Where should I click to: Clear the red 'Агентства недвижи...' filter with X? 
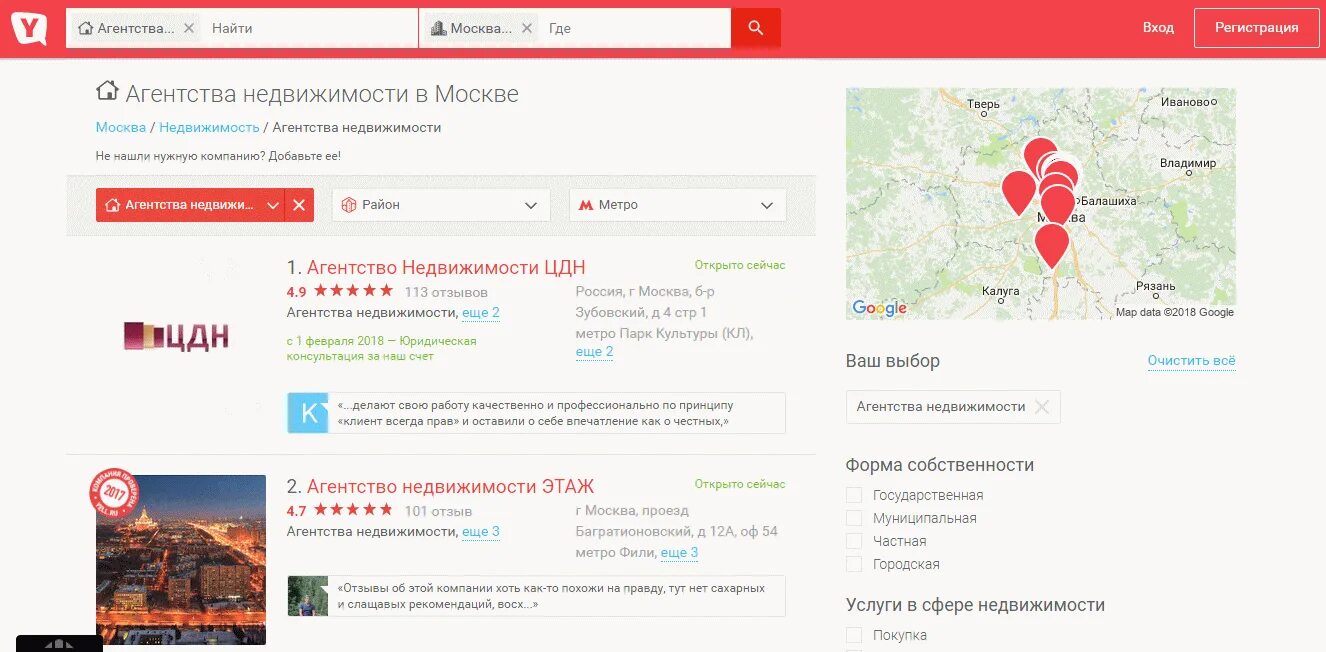tap(299, 205)
